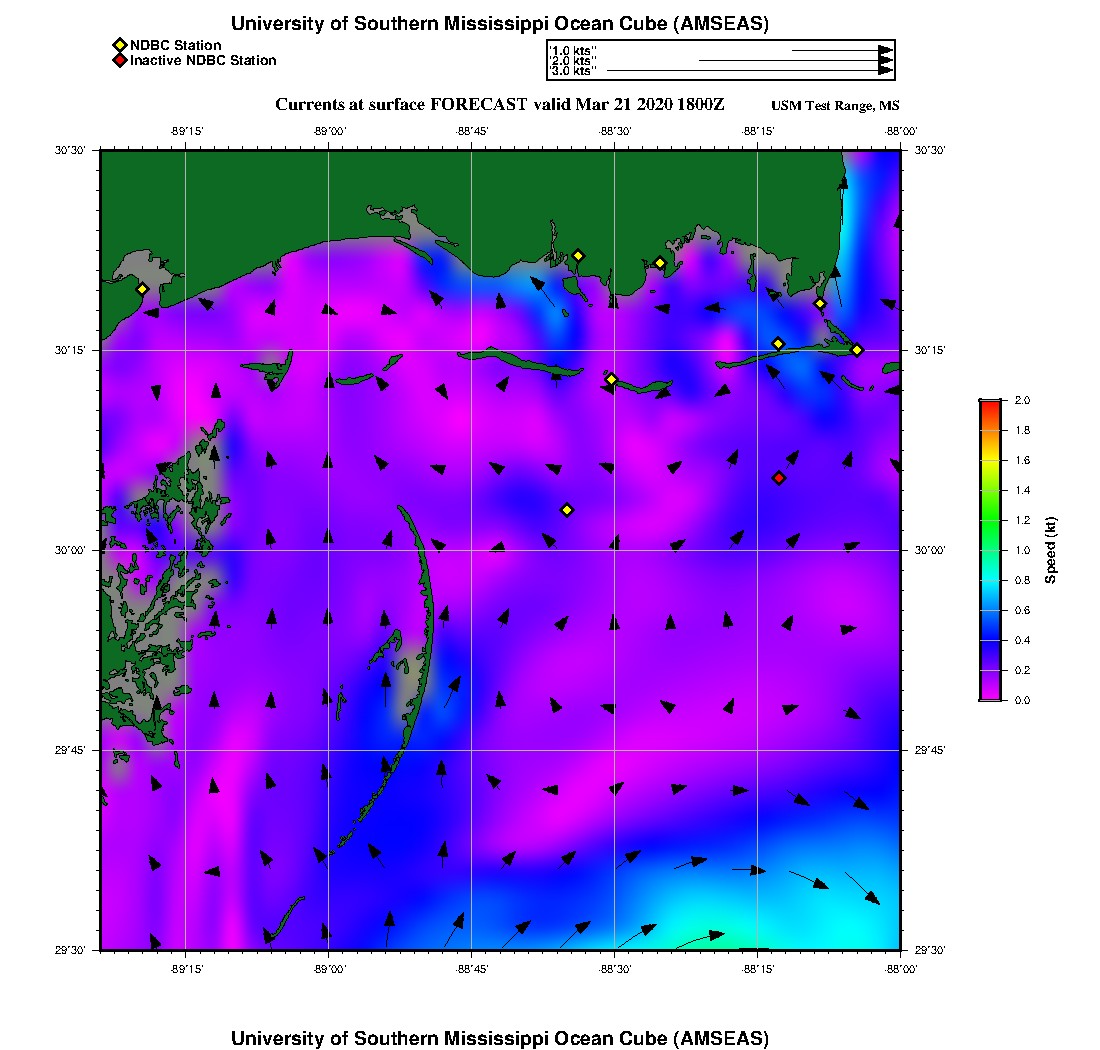Click the forecast valid time heading
This screenshot has height=1050, width=1100.
point(500,105)
